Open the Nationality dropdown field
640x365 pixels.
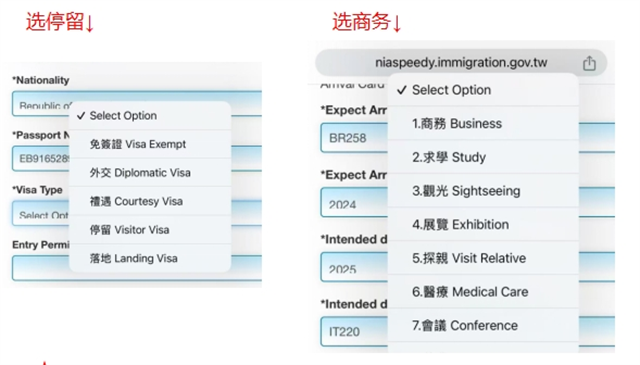(137, 104)
